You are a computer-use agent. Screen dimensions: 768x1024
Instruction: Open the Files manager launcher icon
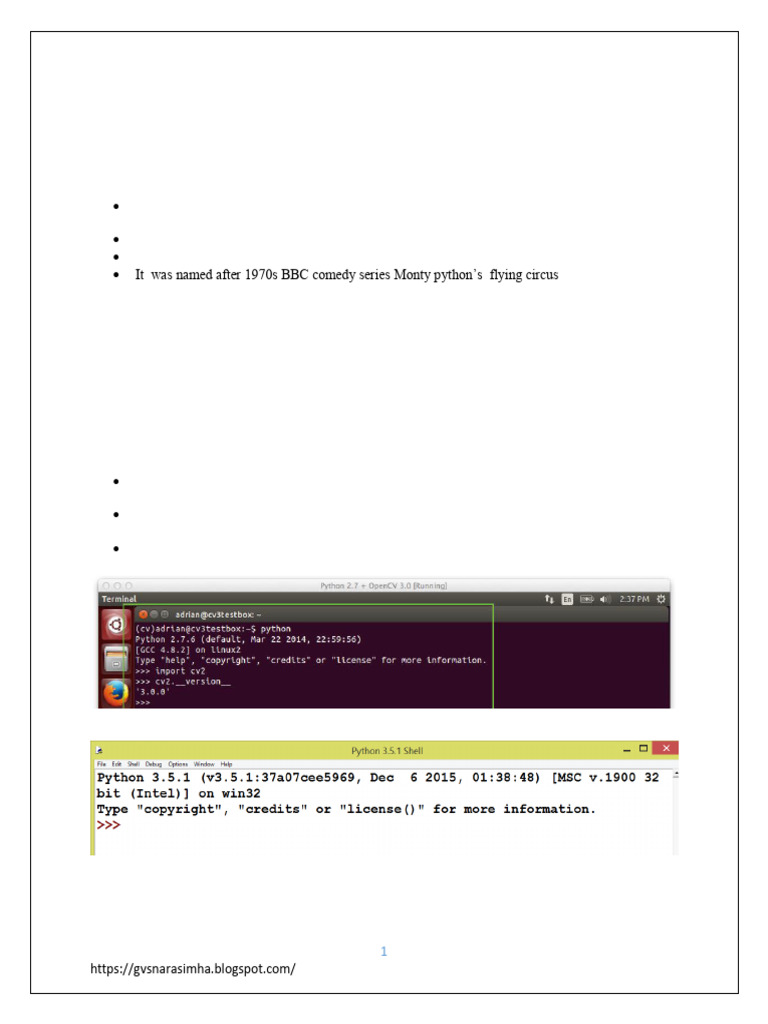click(116, 658)
